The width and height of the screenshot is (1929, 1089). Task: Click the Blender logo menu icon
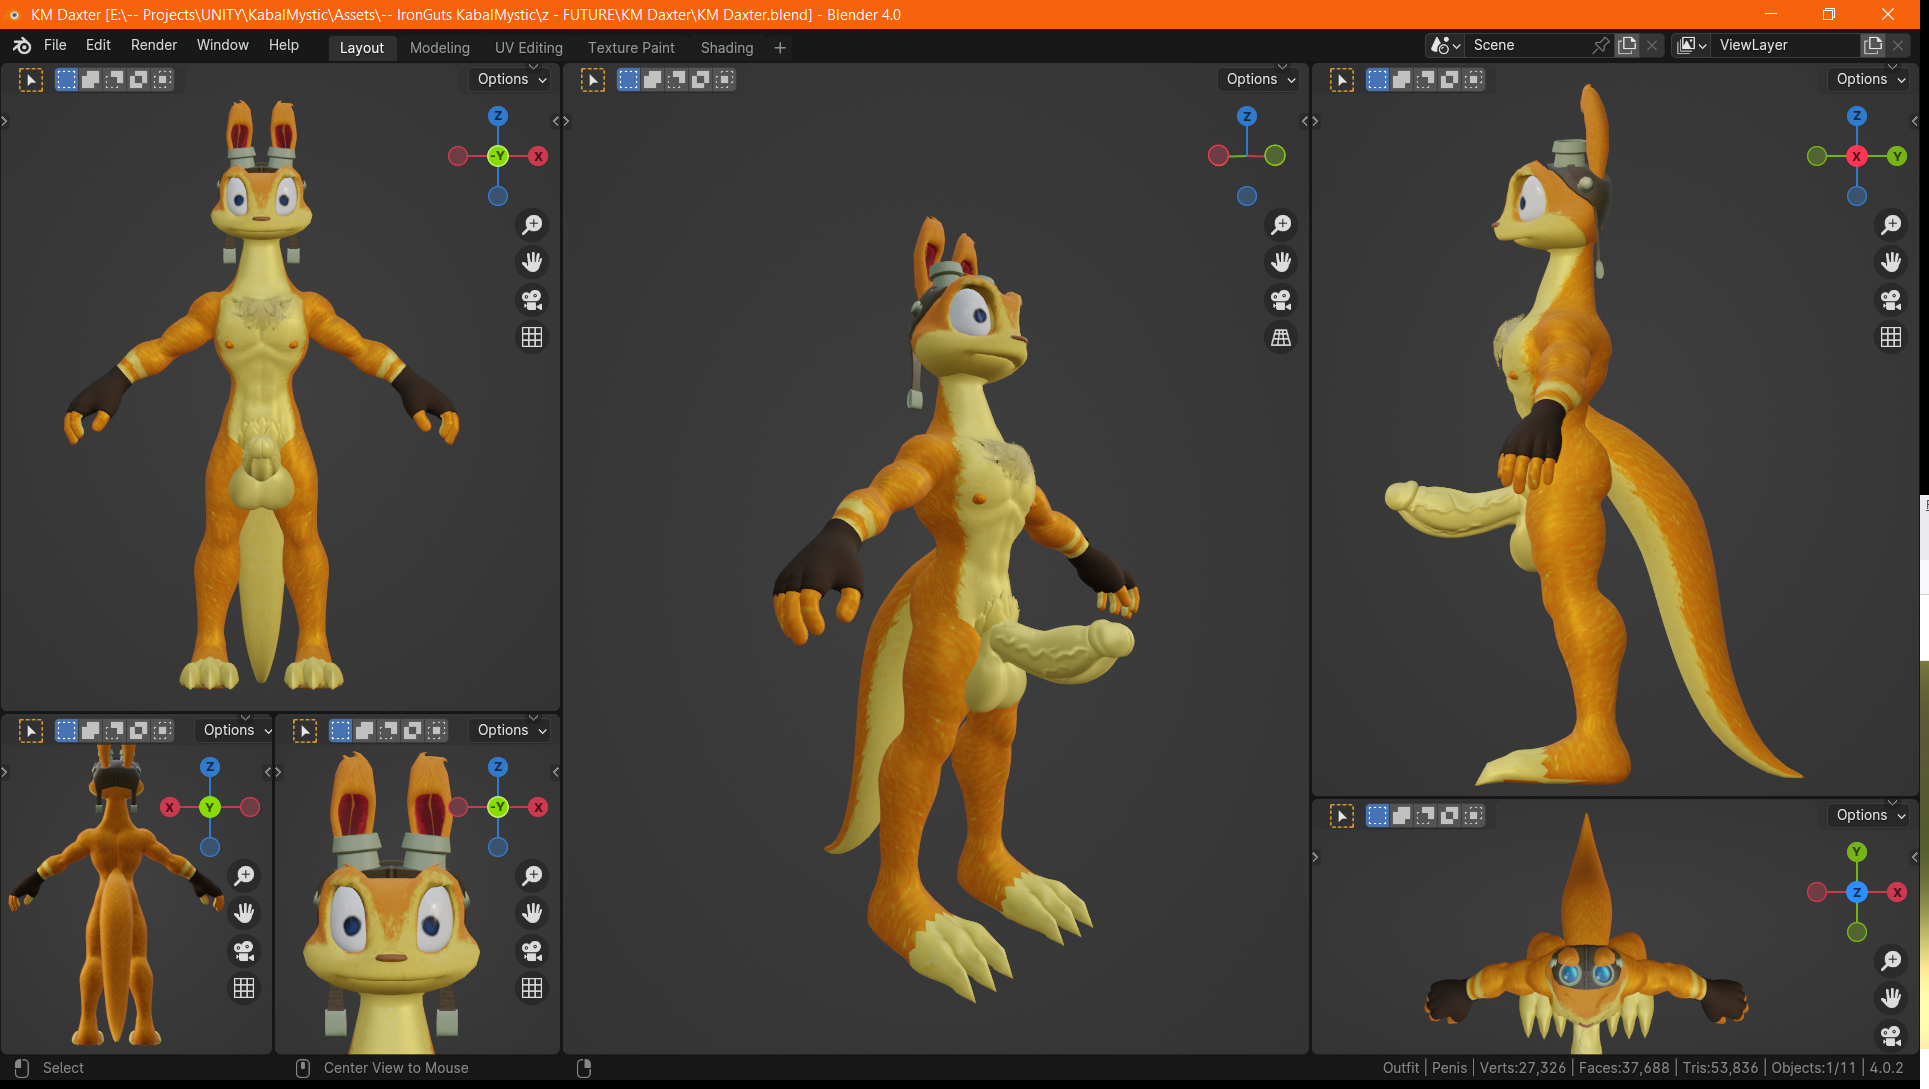pyautogui.click(x=22, y=45)
